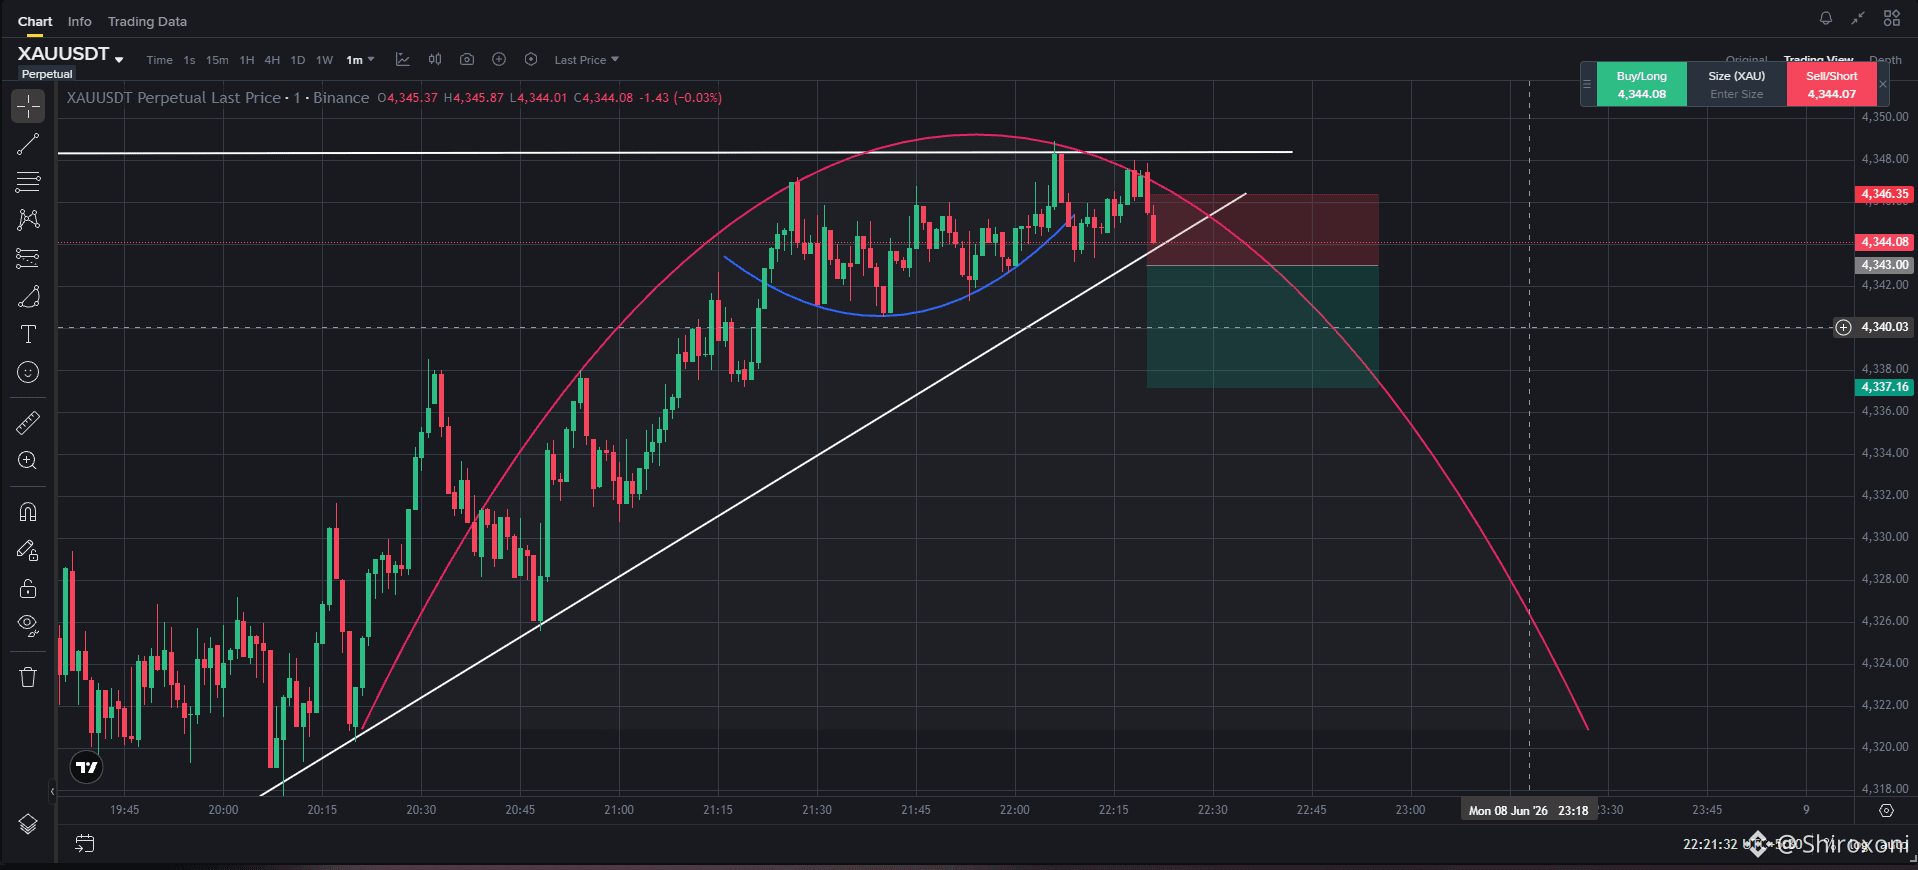This screenshot has height=870, width=1918.
Task: Select the ruler measure tool
Action: pyautogui.click(x=28, y=423)
